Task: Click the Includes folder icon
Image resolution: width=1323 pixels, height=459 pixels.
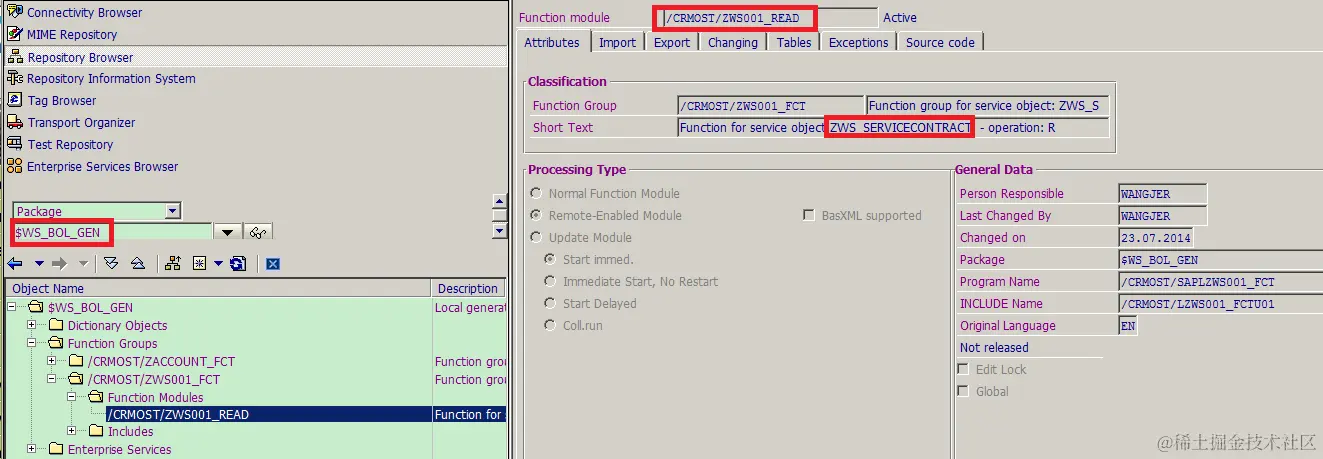Action: pyautogui.click(x=96, y=431)
